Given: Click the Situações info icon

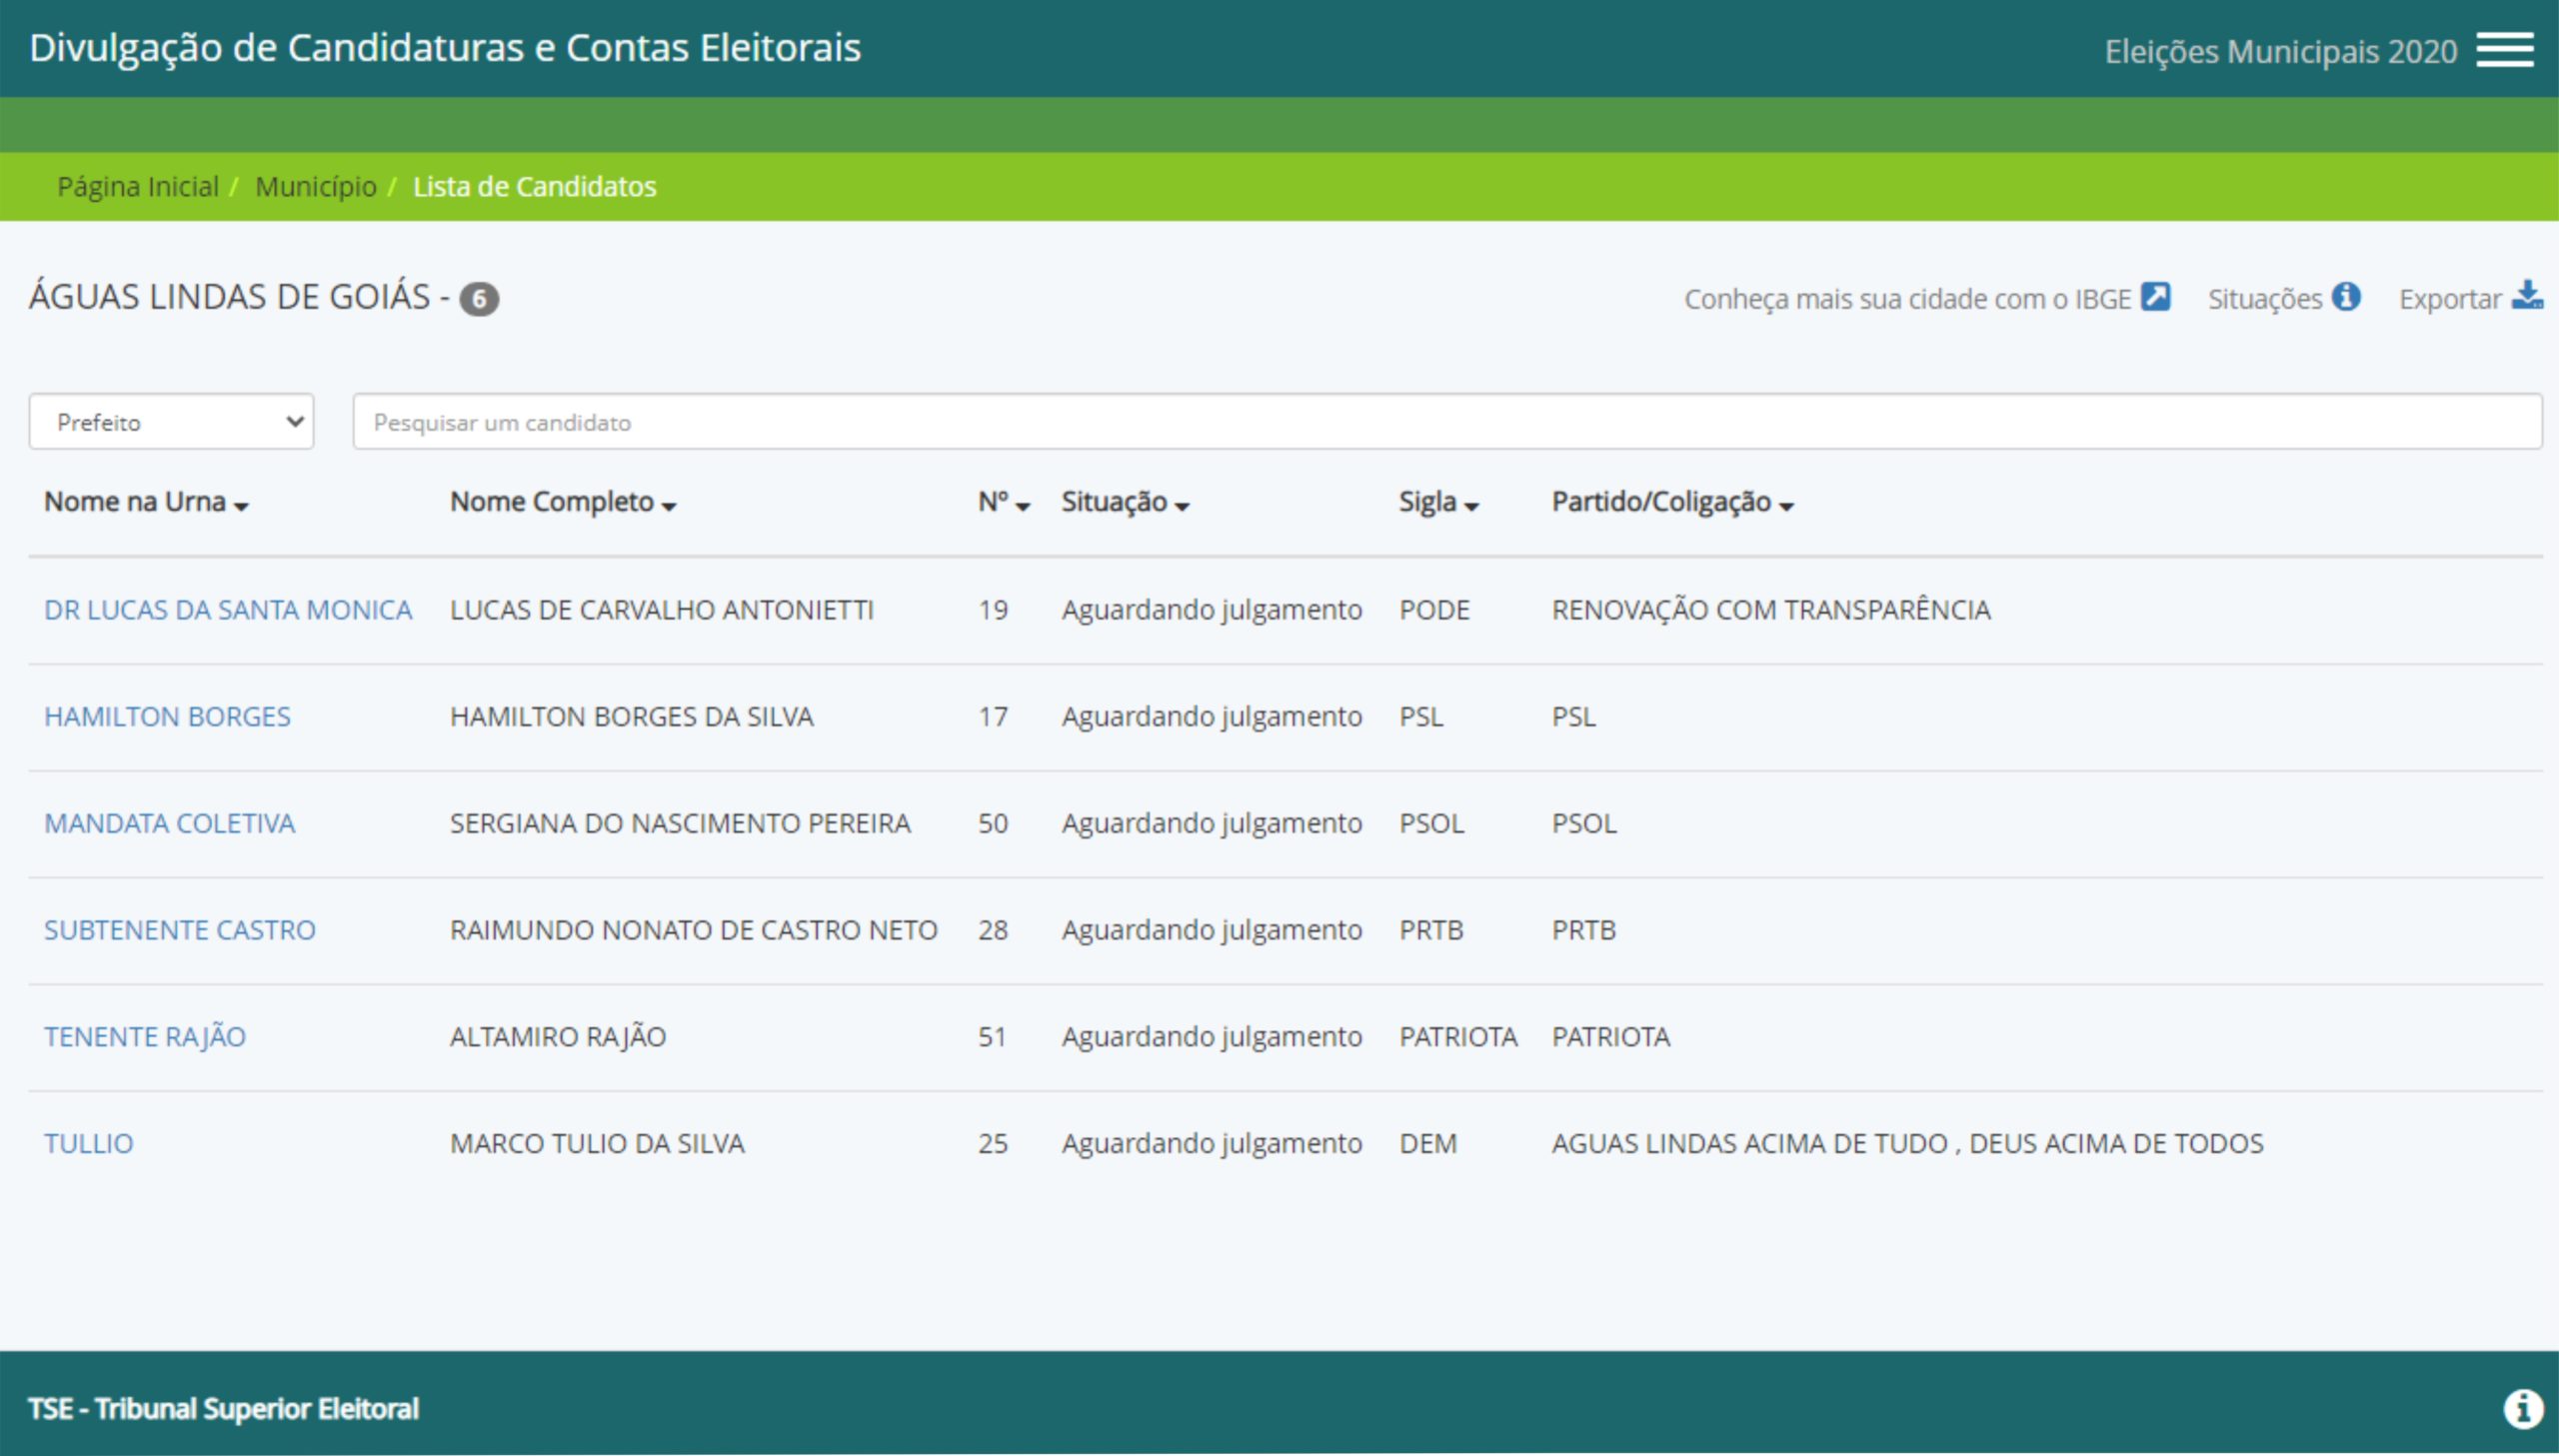Looking at the screenshot, I should (2345, 297).
